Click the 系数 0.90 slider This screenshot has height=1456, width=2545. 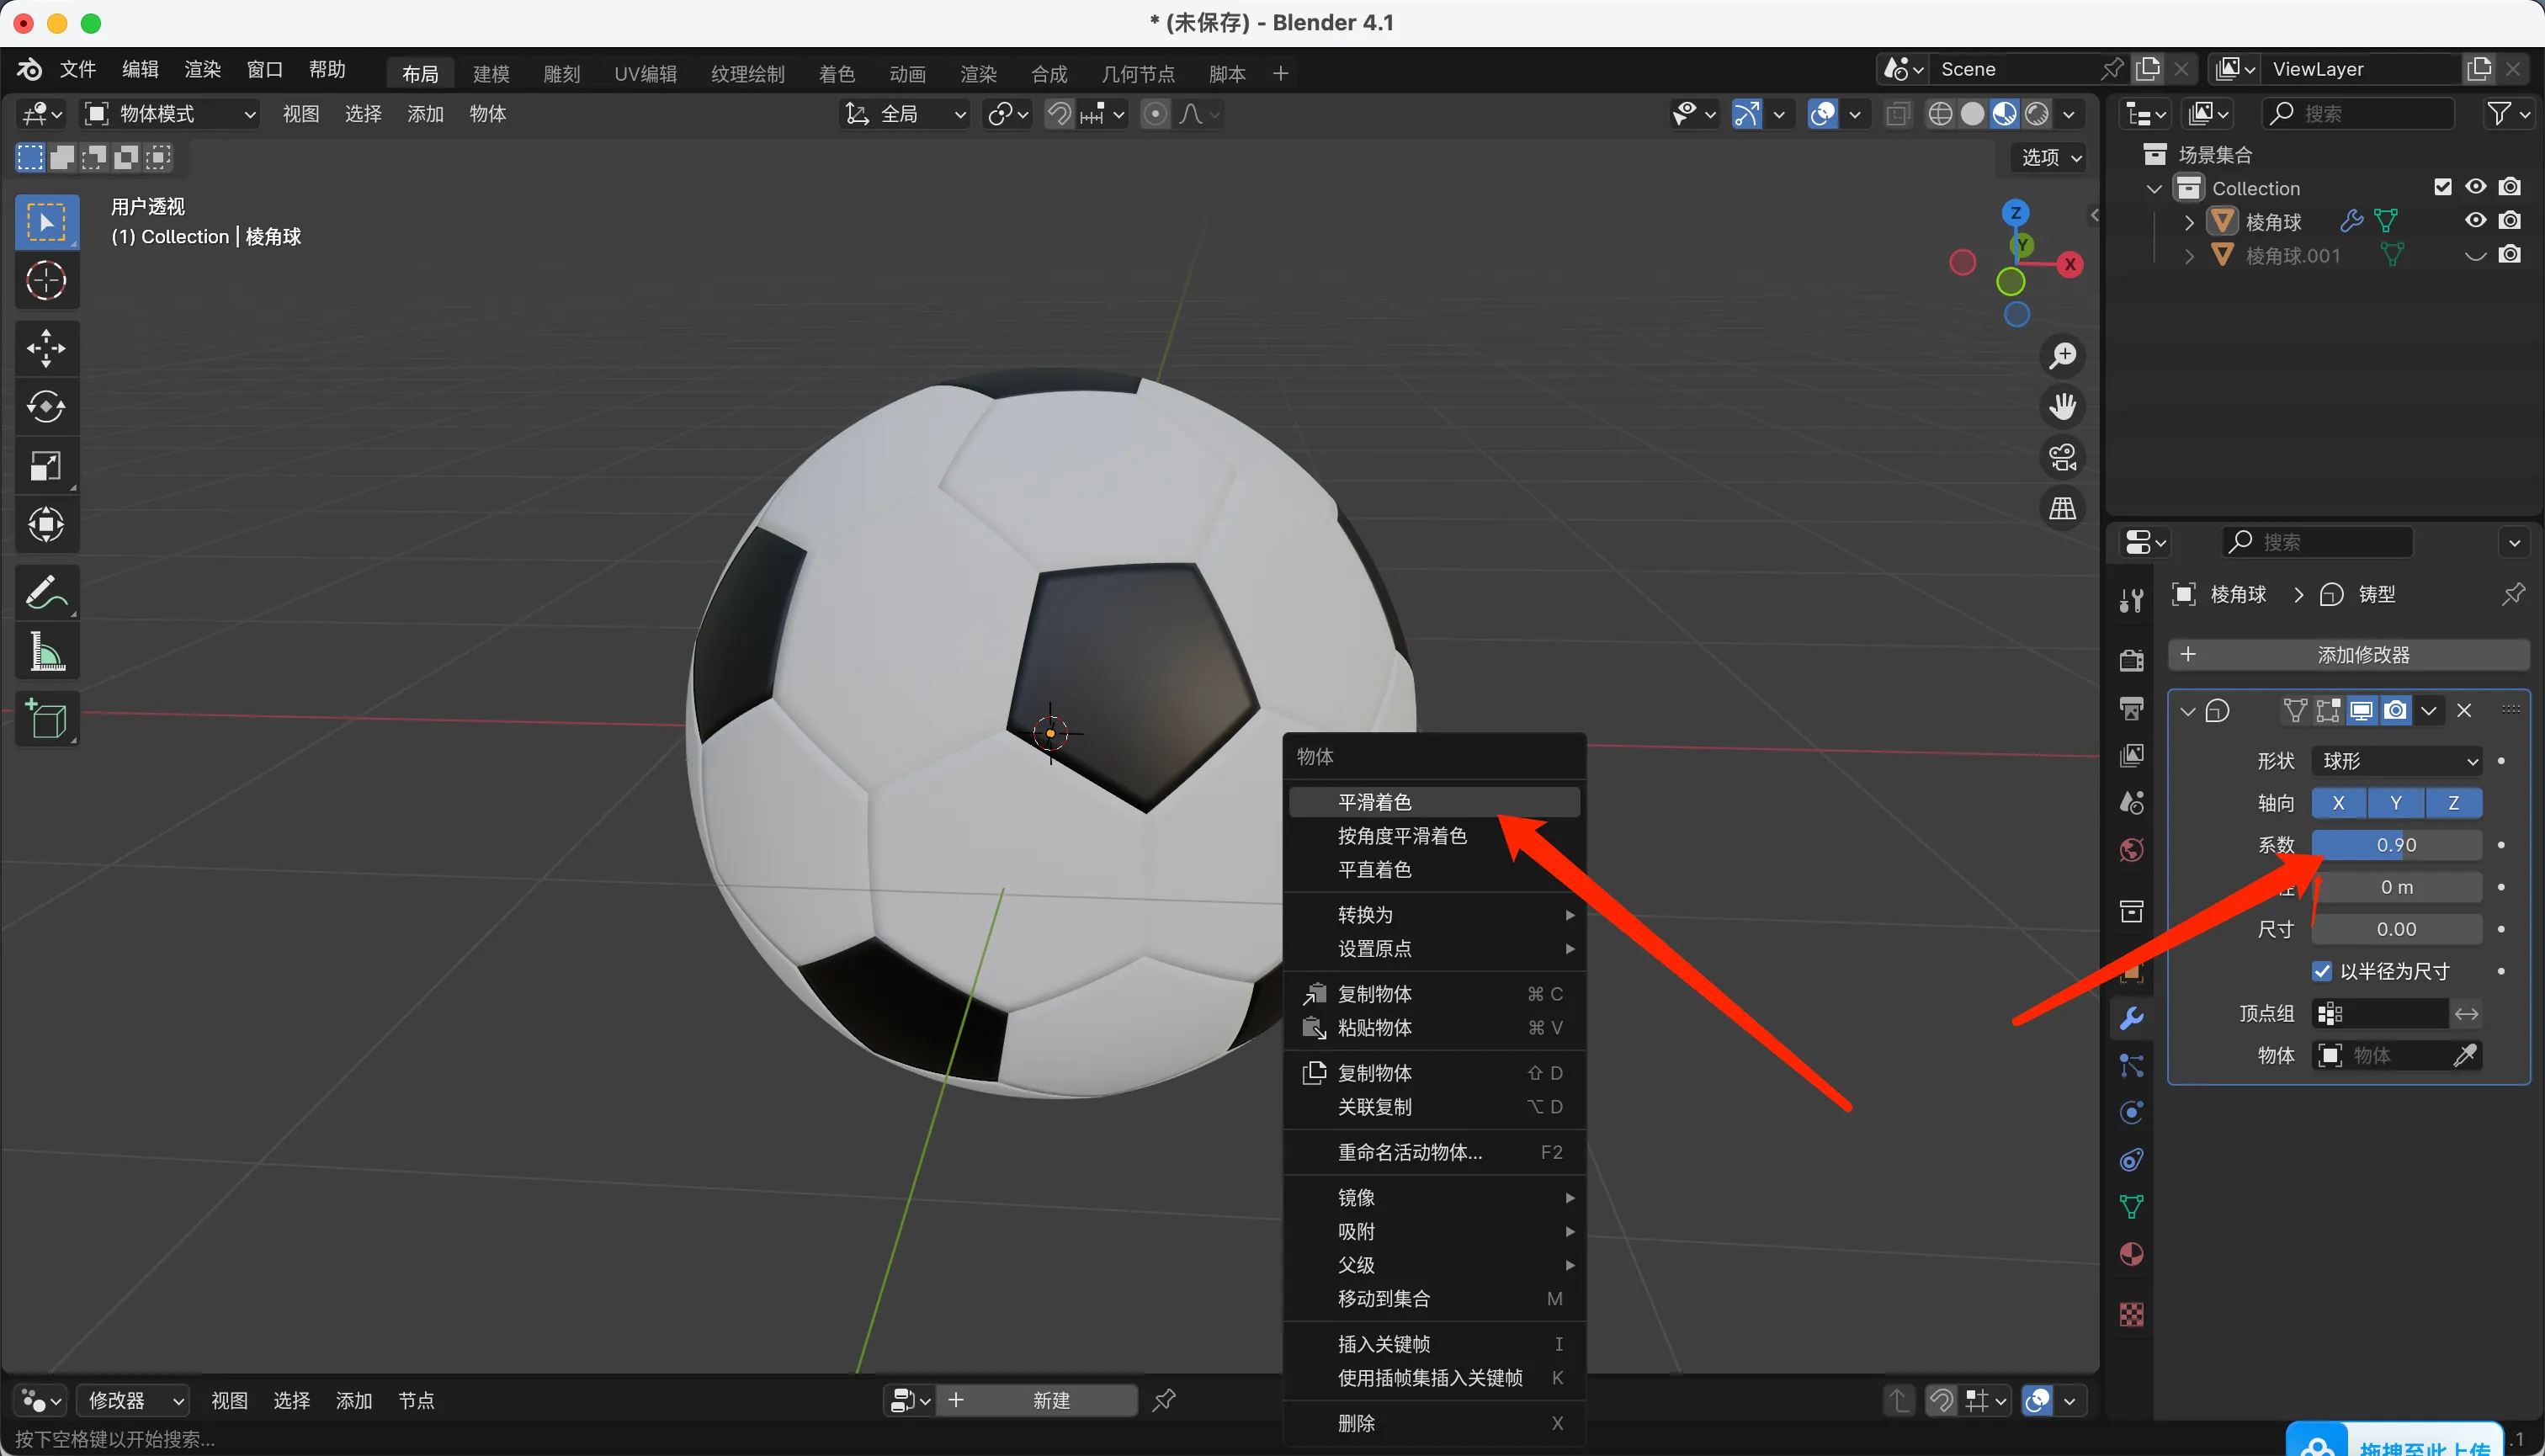[2396, 845]
